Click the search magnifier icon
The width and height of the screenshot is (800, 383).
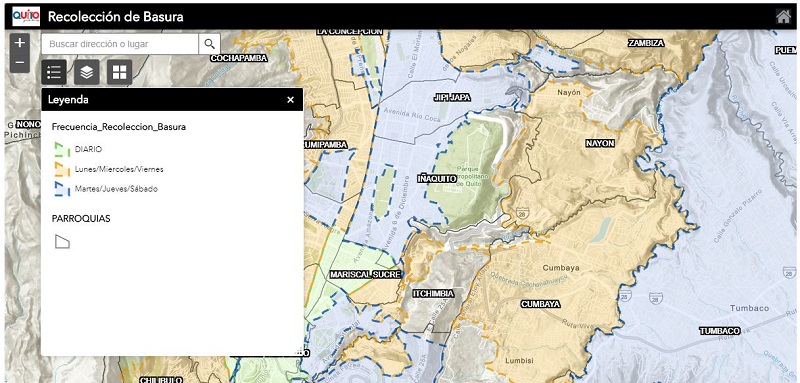209,44
